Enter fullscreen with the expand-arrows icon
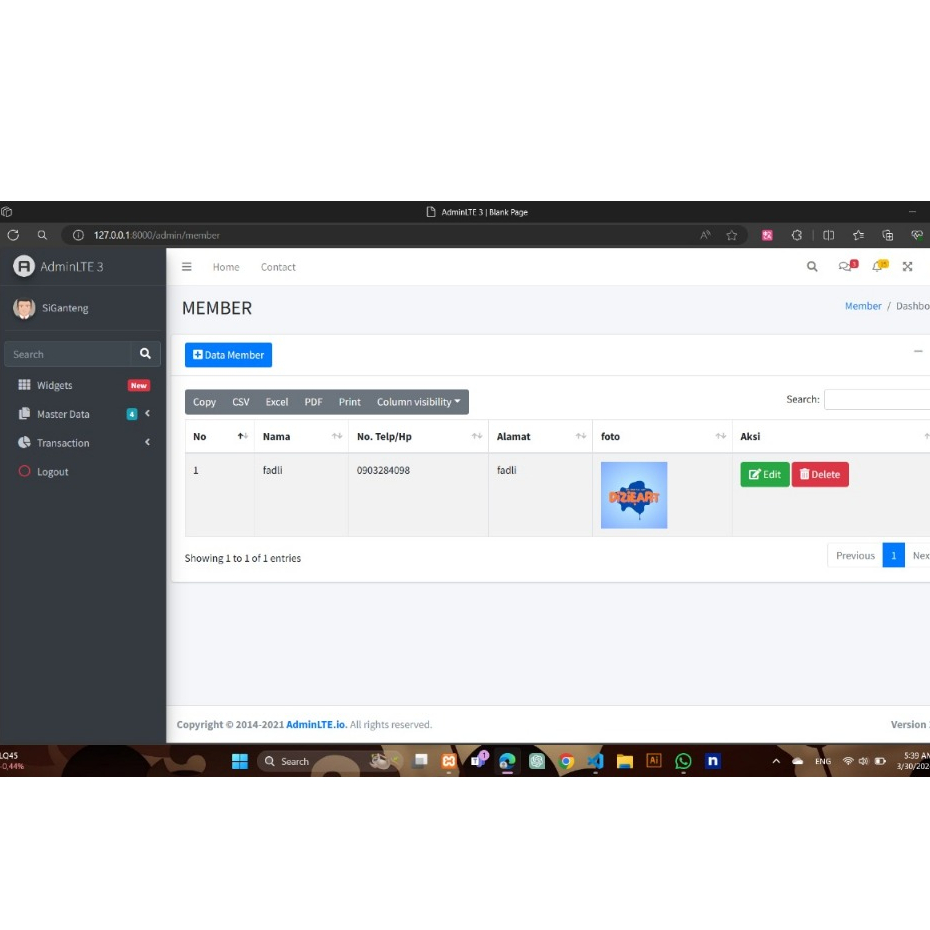Screen dimensions: 930x930 click(x=906, y=267)
